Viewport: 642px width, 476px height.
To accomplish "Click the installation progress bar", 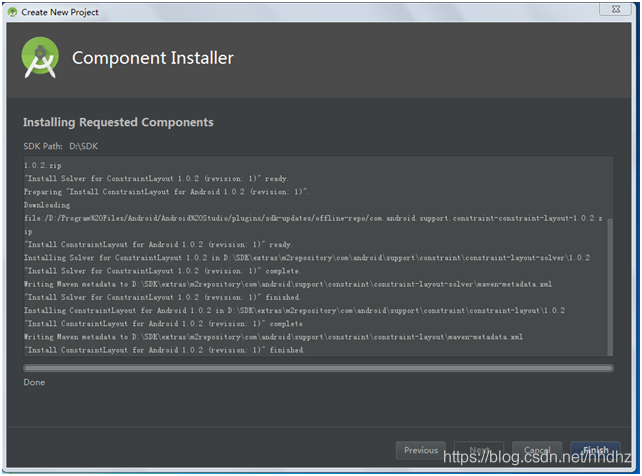I will point(318,368).
